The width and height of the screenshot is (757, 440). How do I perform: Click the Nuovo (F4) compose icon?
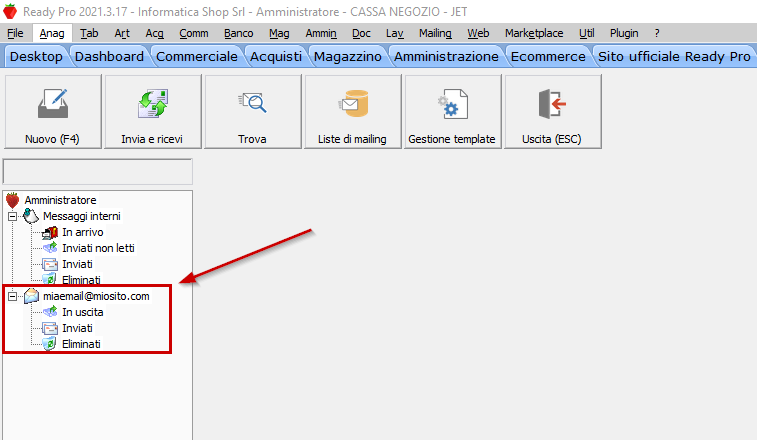(53, 103)
